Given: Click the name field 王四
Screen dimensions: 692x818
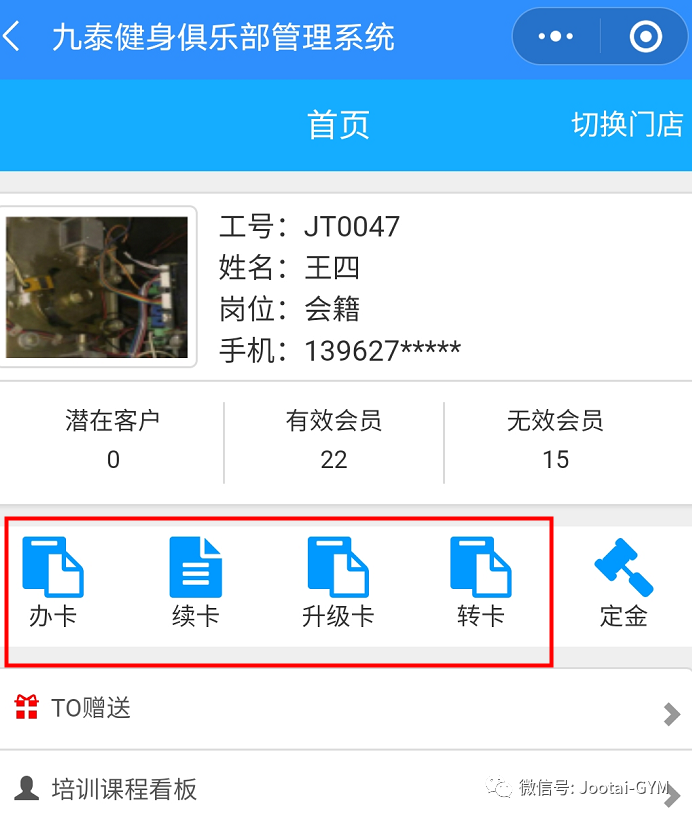Looking at the screenshot, I should click(332, 268).
